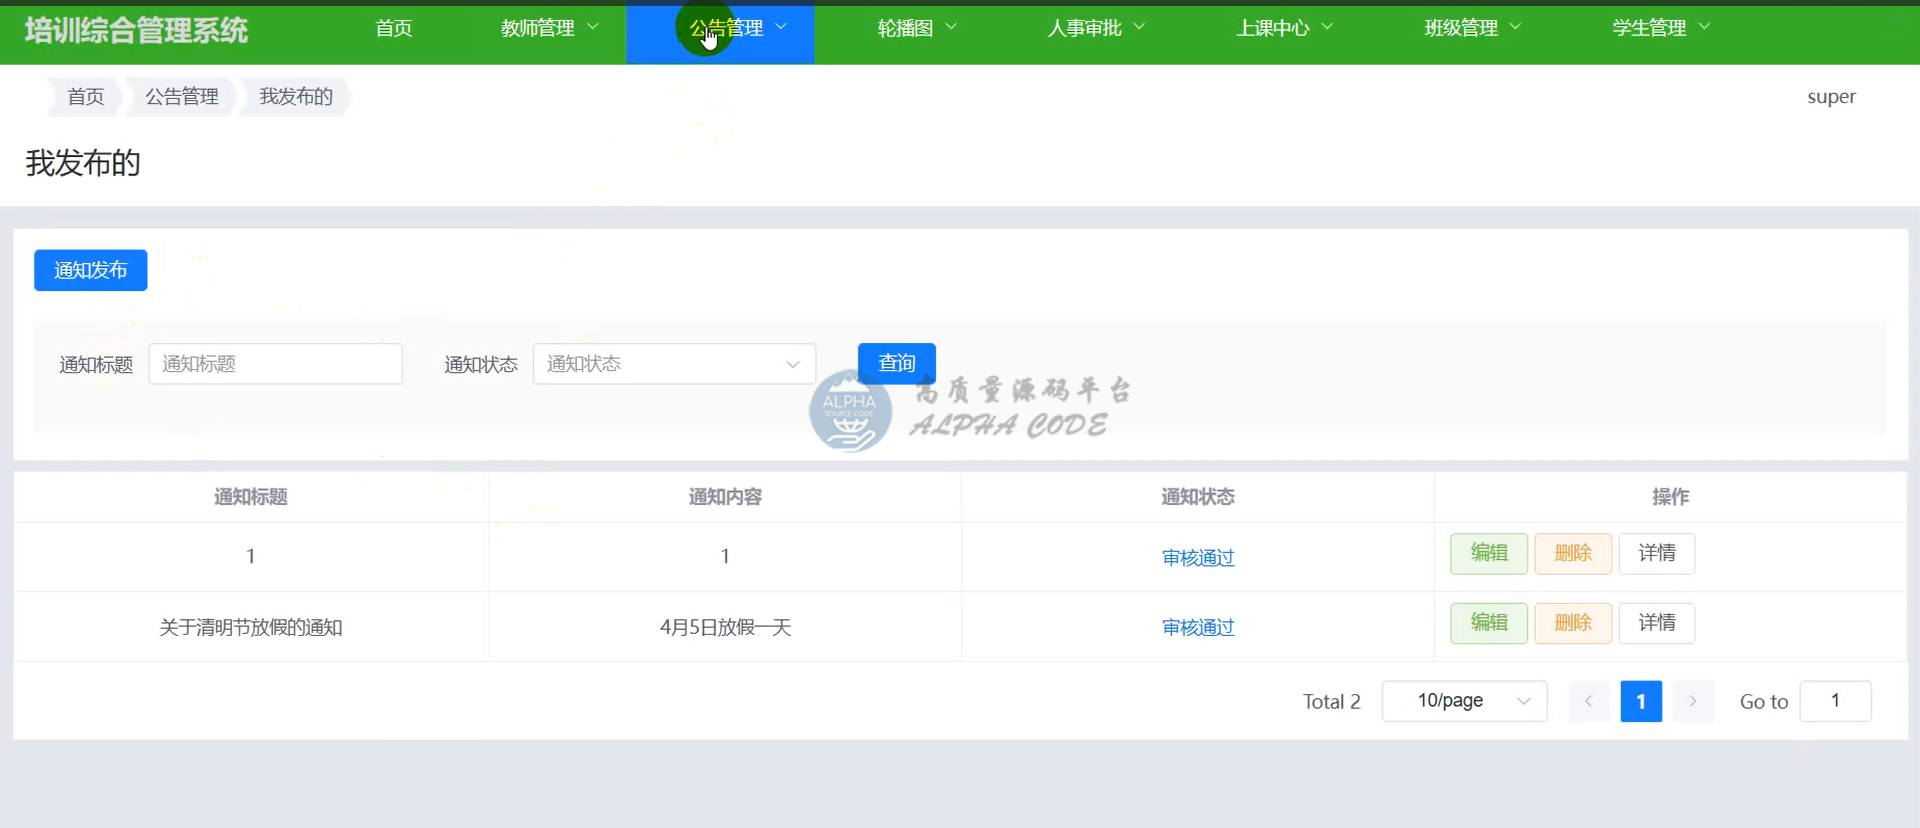Open the 公告管理 navigation menu

click(737, 28)
